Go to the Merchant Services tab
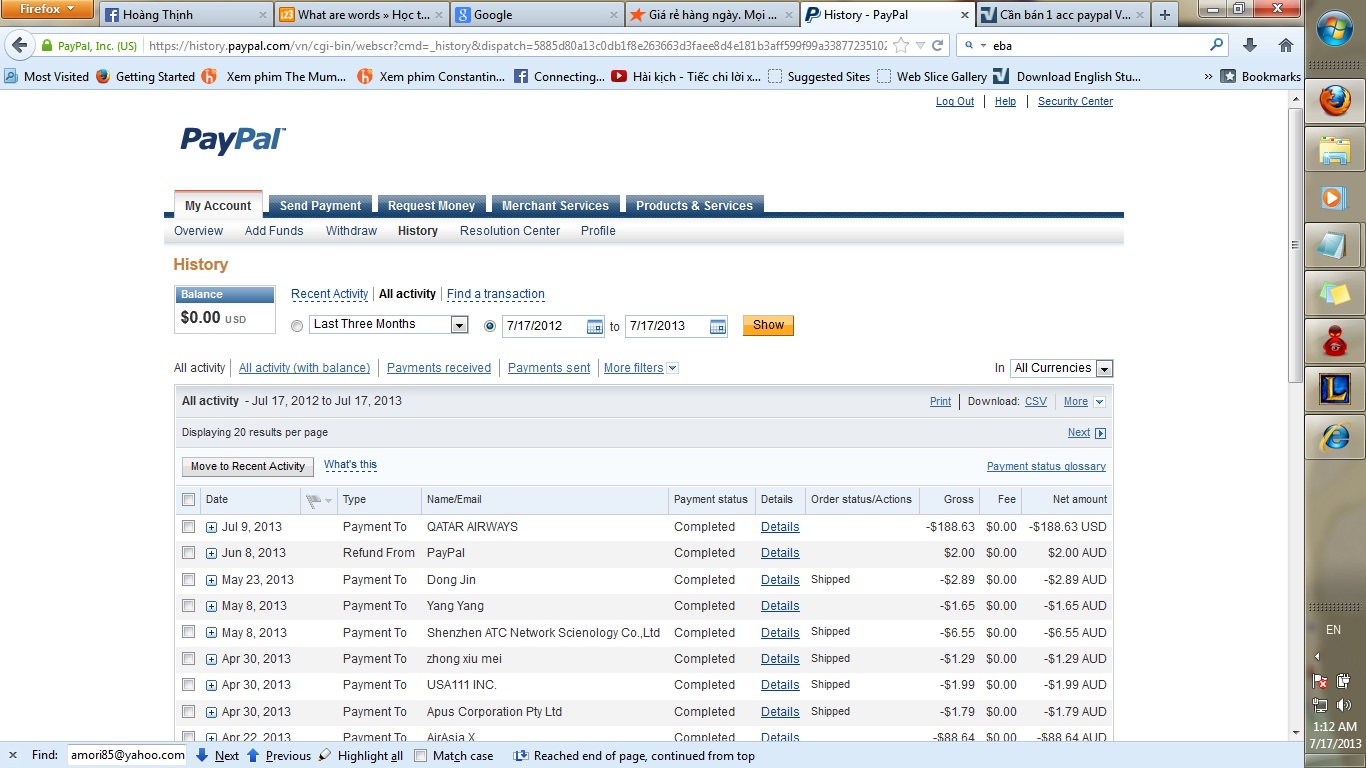 pos(555,205)
